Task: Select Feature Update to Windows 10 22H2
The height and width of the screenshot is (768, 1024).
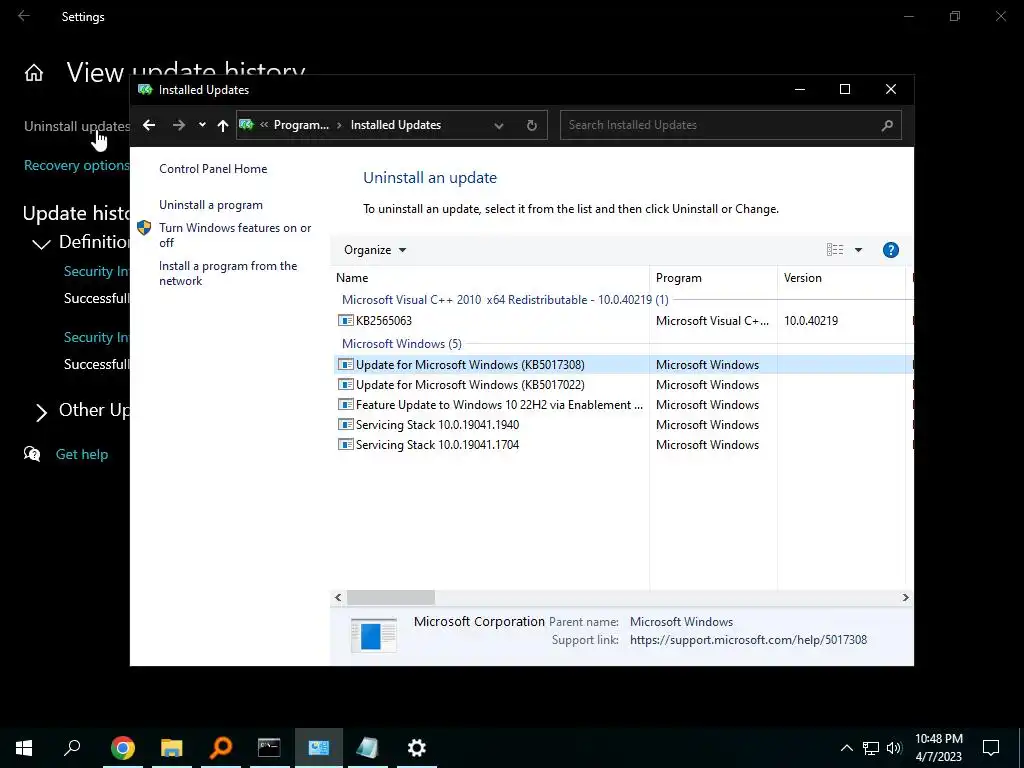Action: coord(500,405)
